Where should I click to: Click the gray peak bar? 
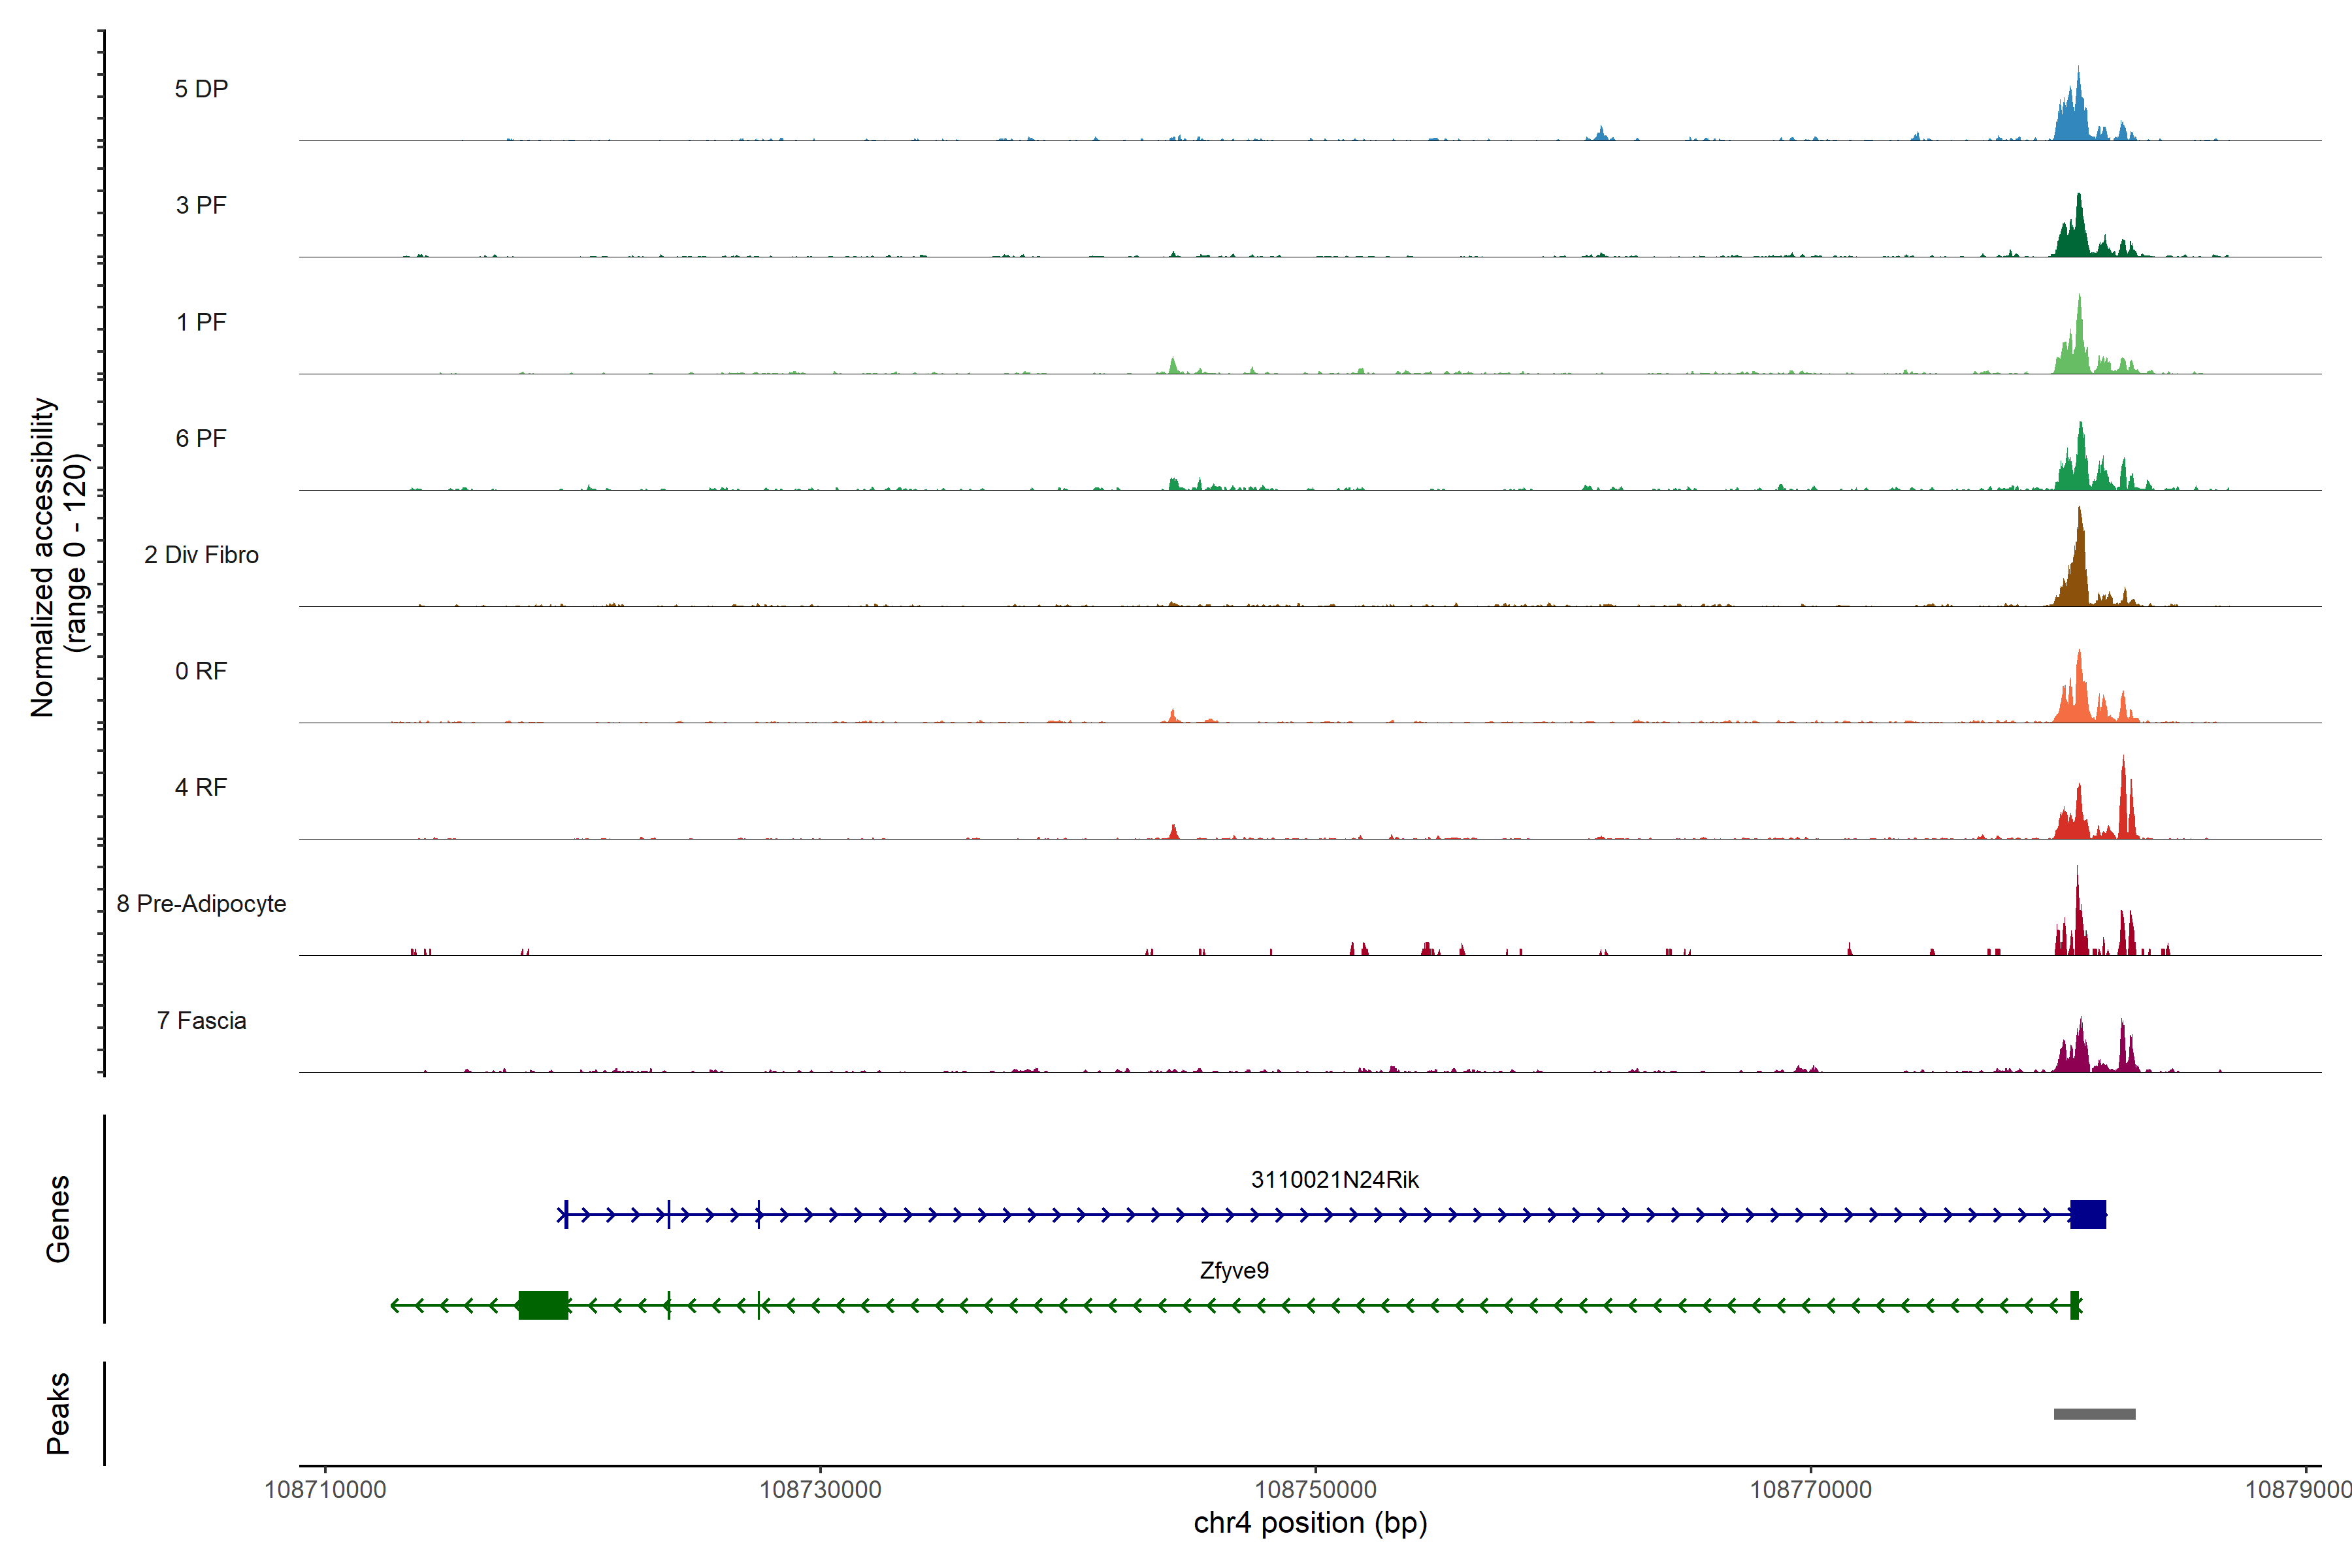(2094, 1414)
